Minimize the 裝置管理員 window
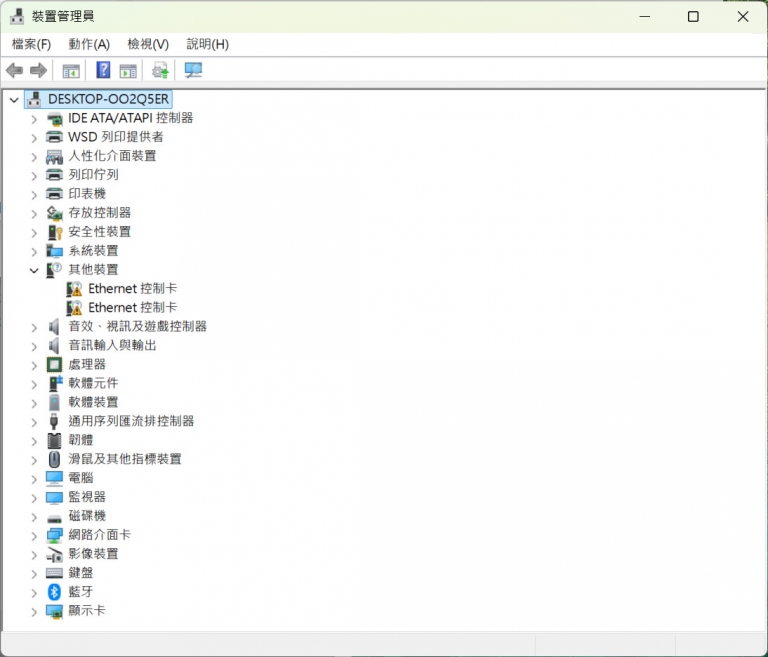The height and width of the screenshot is (657, 768). coord(645,17)
